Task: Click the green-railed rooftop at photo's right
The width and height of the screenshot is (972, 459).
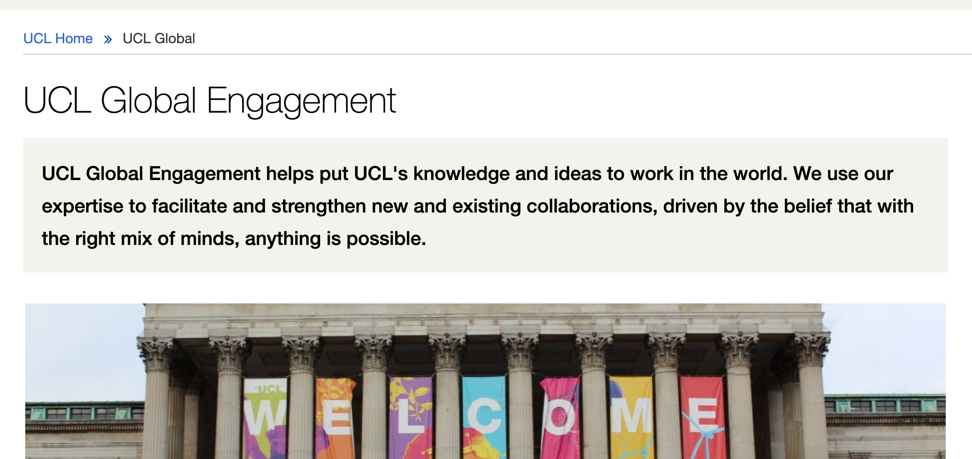Action: [x=885, y=406]
